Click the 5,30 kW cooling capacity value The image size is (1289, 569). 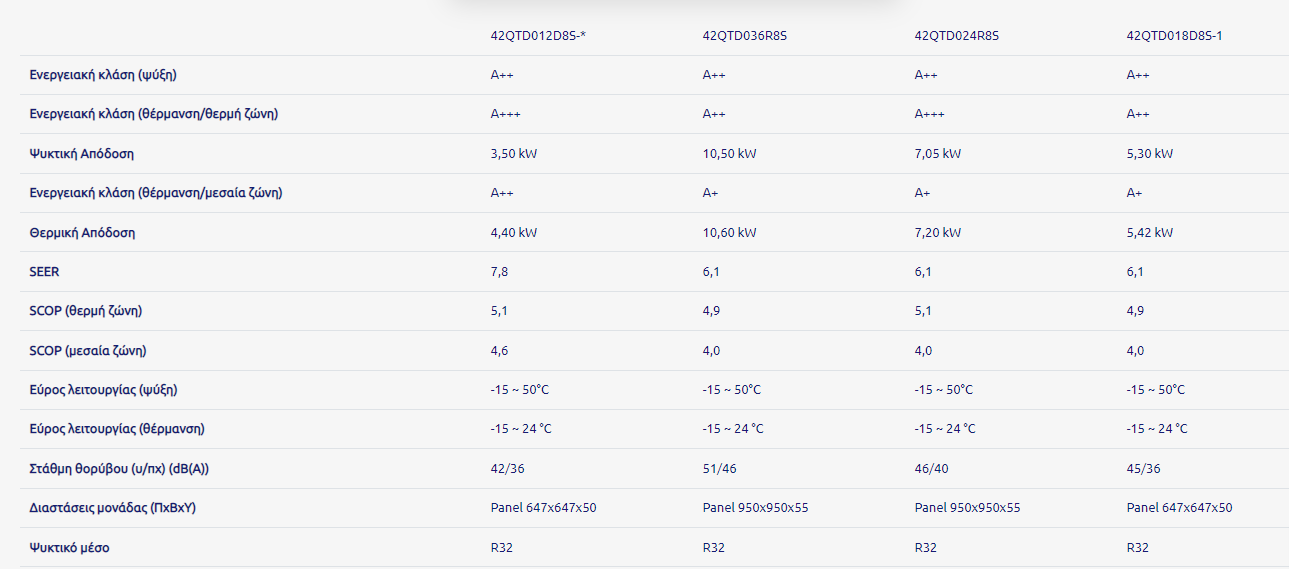click(1149, 154)
